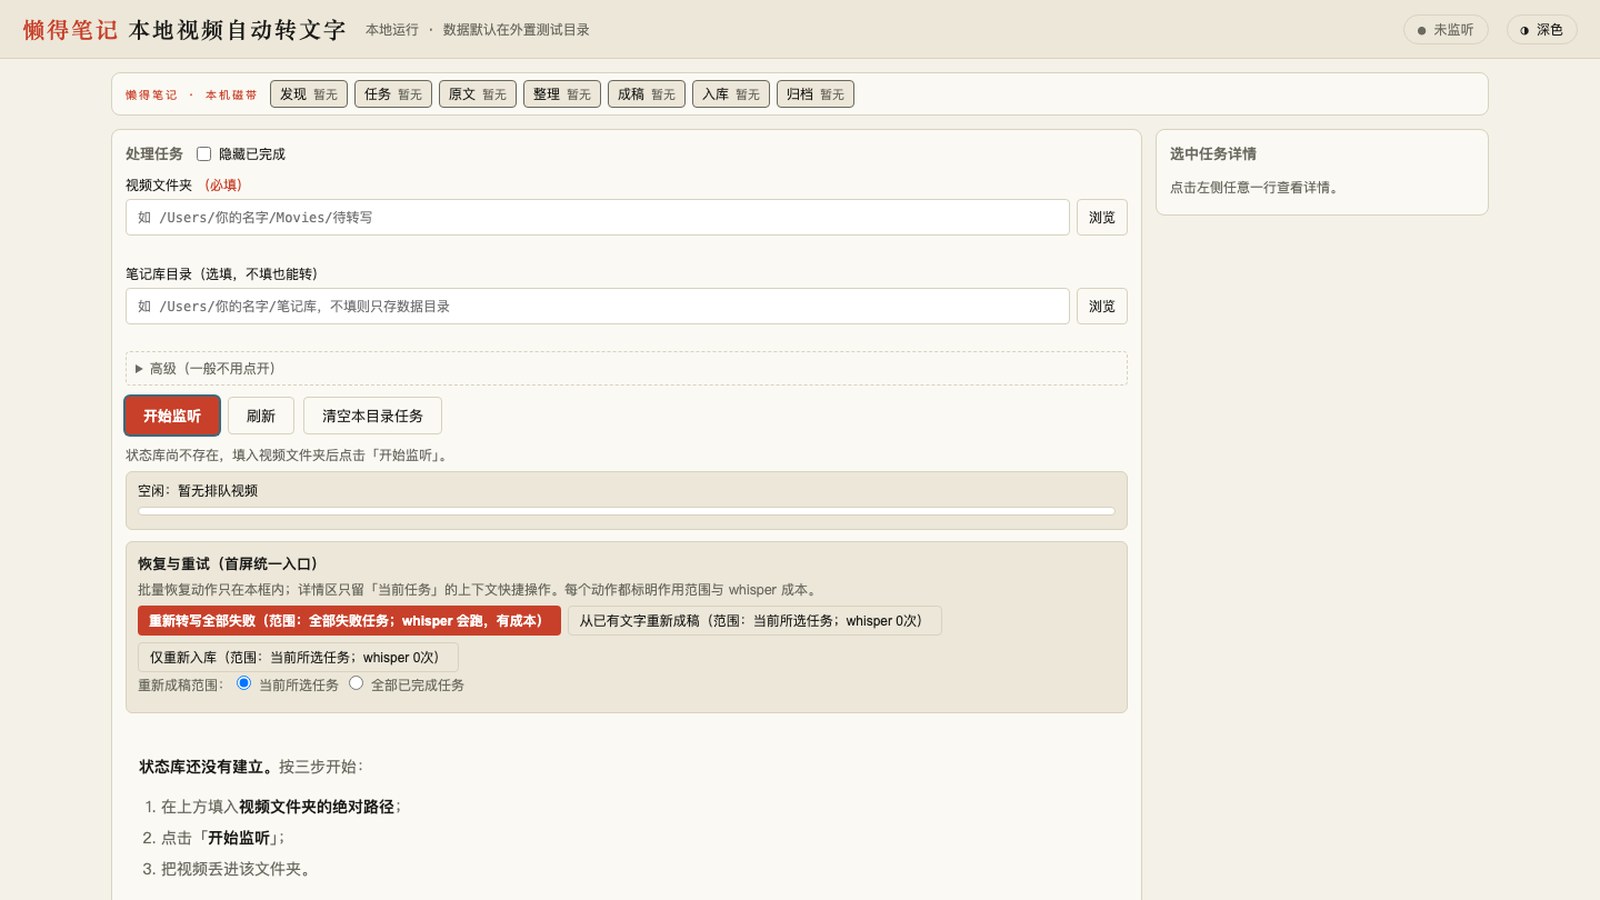Toggle the 深色 dark mode button

click(x=1542, y=30)
